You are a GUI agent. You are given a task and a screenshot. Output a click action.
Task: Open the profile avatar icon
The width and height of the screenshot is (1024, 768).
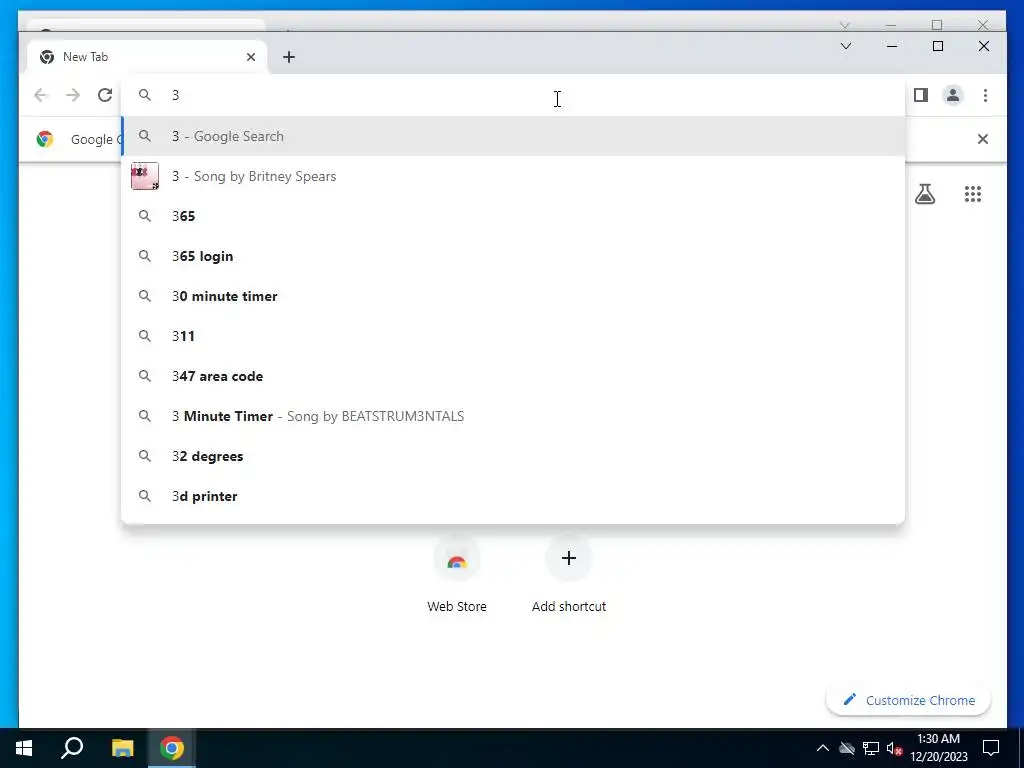[x=953, y=95]
